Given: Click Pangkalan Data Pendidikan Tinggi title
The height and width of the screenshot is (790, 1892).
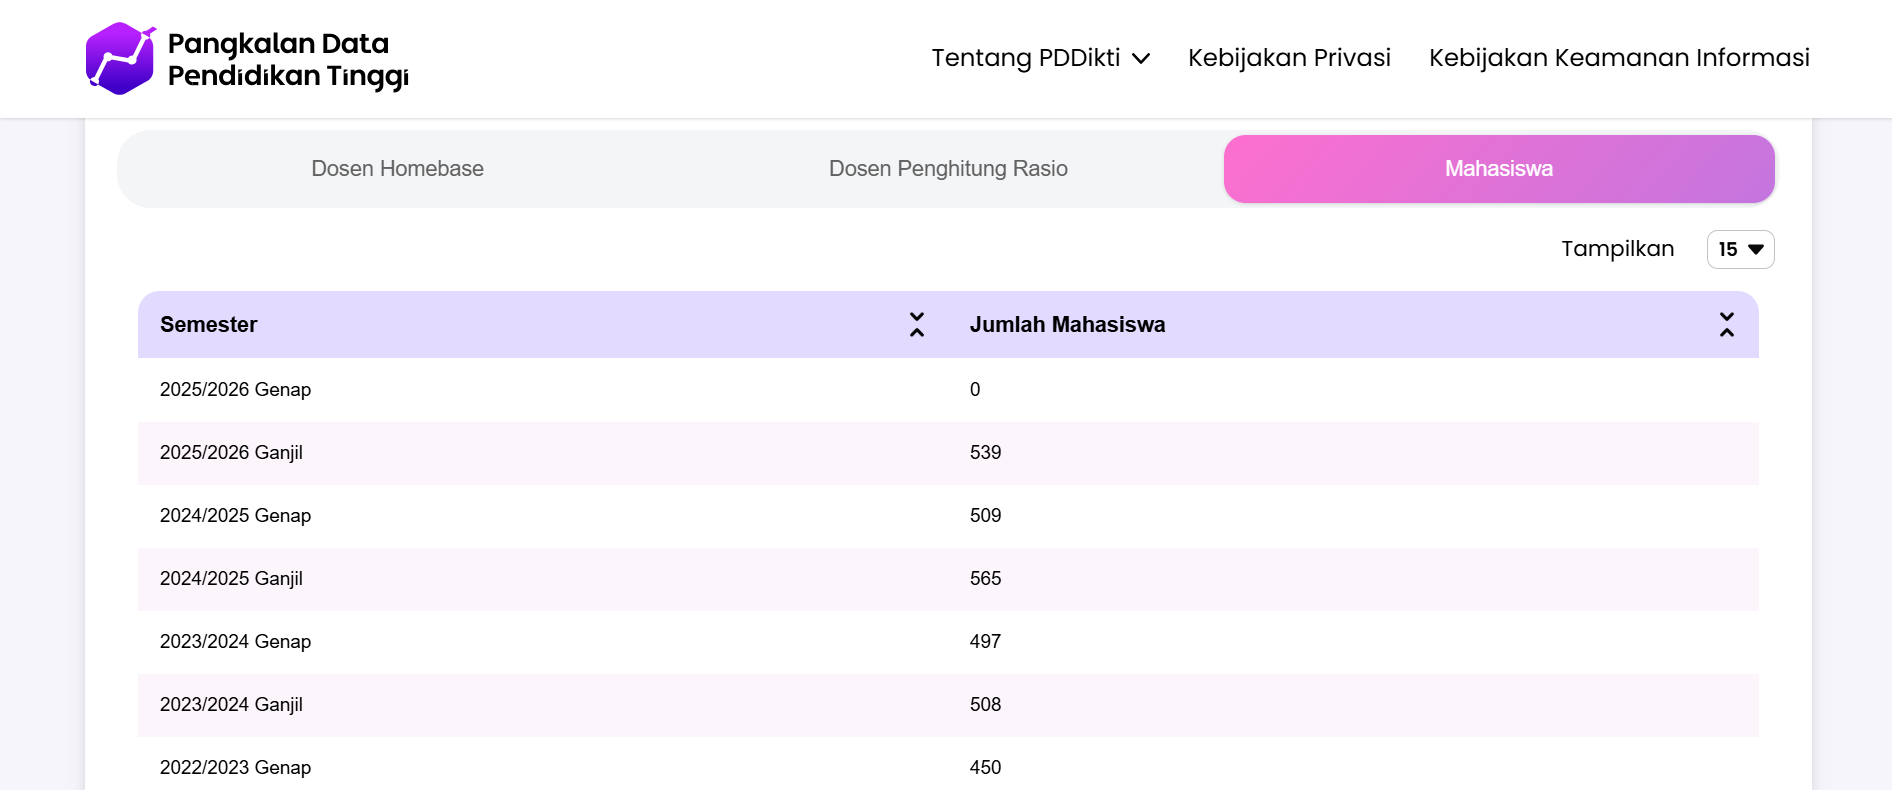Looking at the screenshot, I should pos(287,59).
